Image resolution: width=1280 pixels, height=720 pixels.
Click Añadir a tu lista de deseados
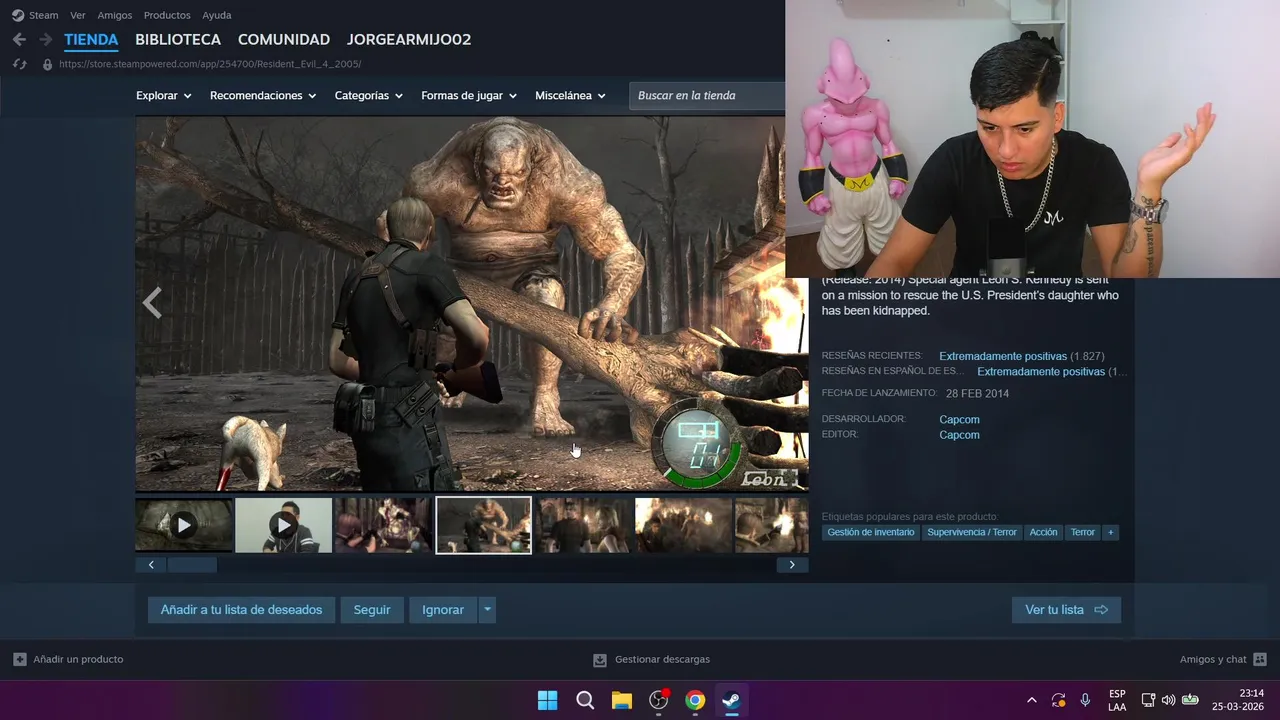(x=241, y=610)
